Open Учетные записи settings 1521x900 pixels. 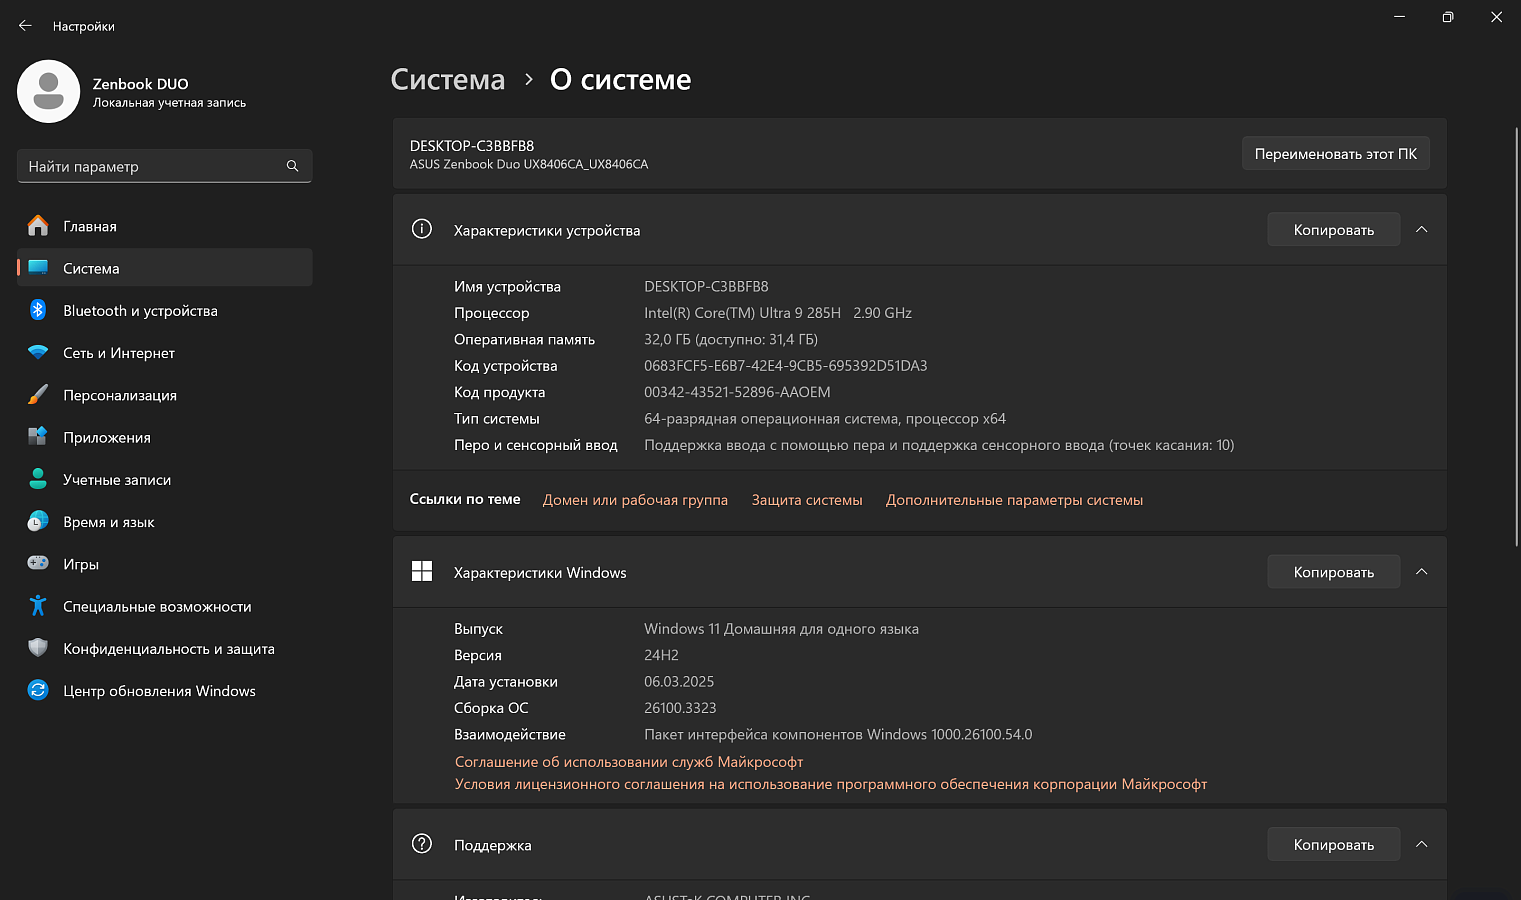click(165, 479)
